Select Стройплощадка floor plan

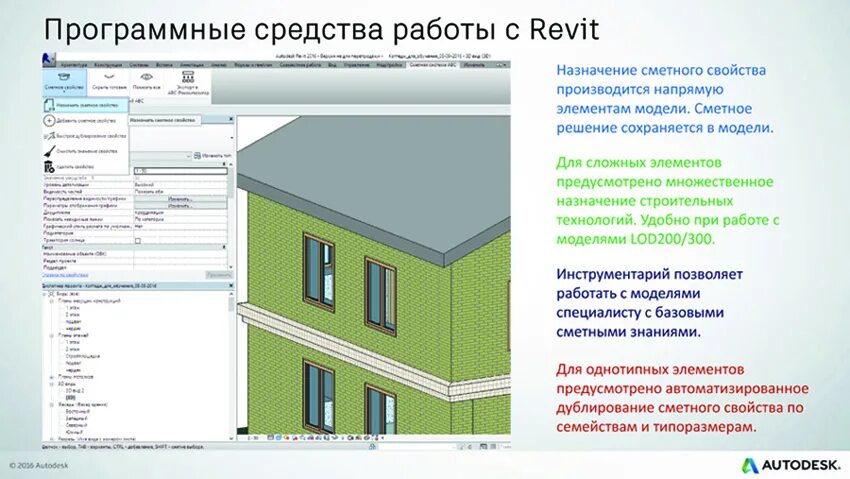(x=82, y=356)
